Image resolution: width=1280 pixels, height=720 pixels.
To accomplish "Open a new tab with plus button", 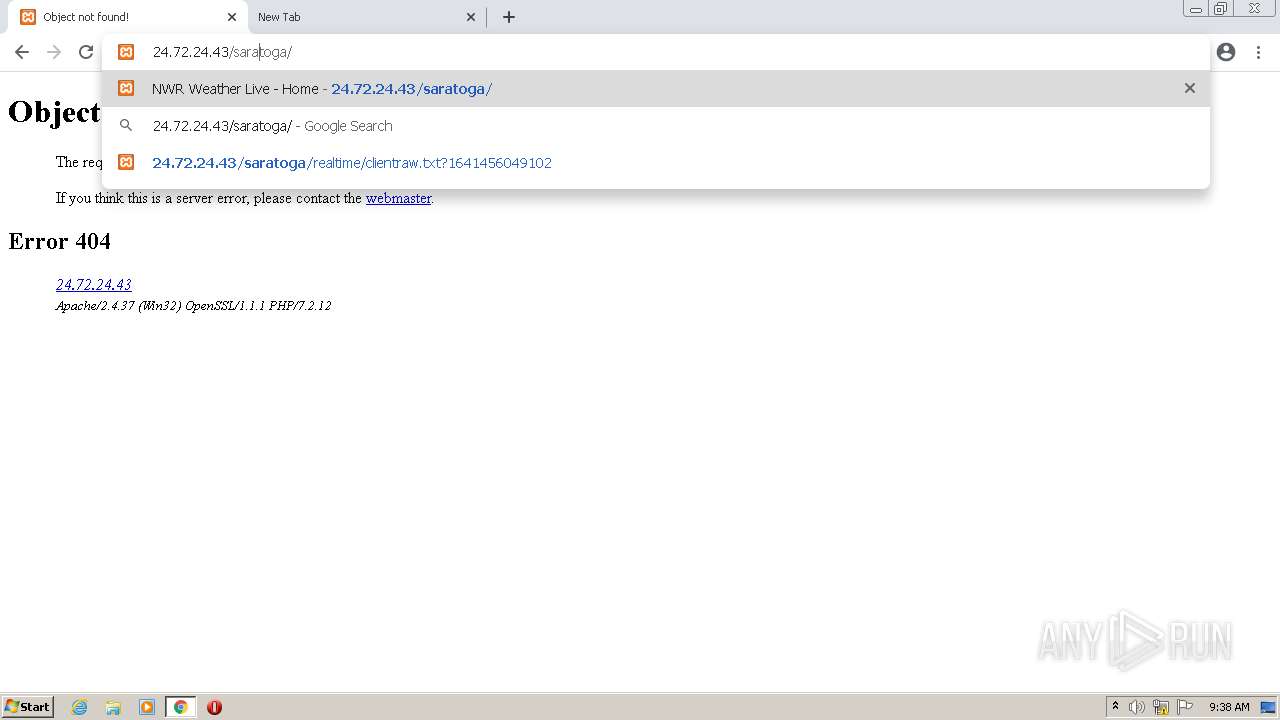I will pos(509,17).
